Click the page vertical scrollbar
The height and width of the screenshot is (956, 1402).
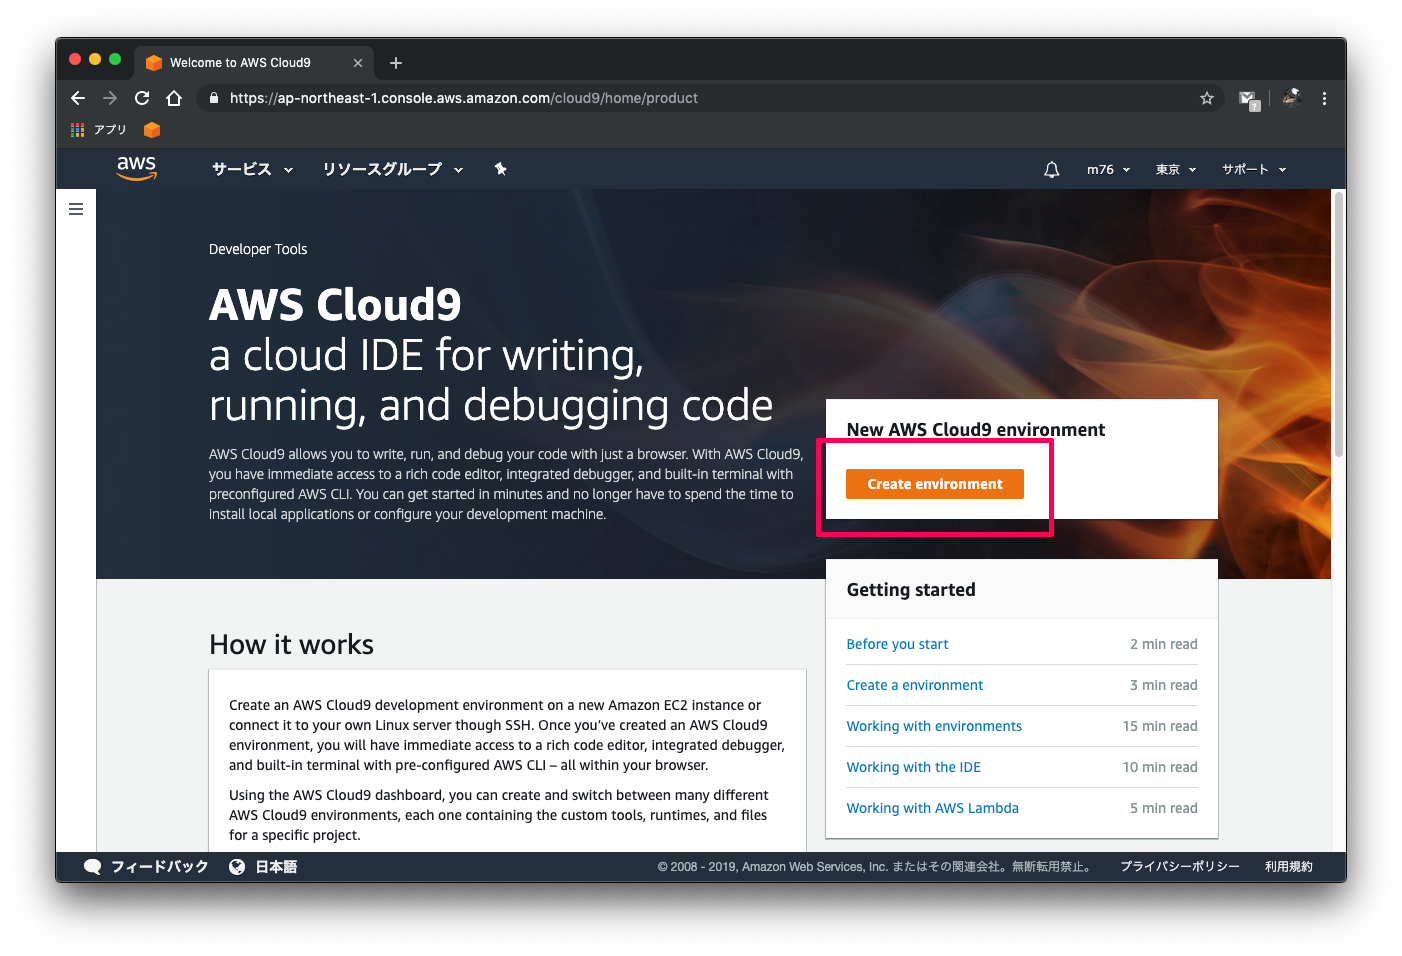coord(1339,325)
